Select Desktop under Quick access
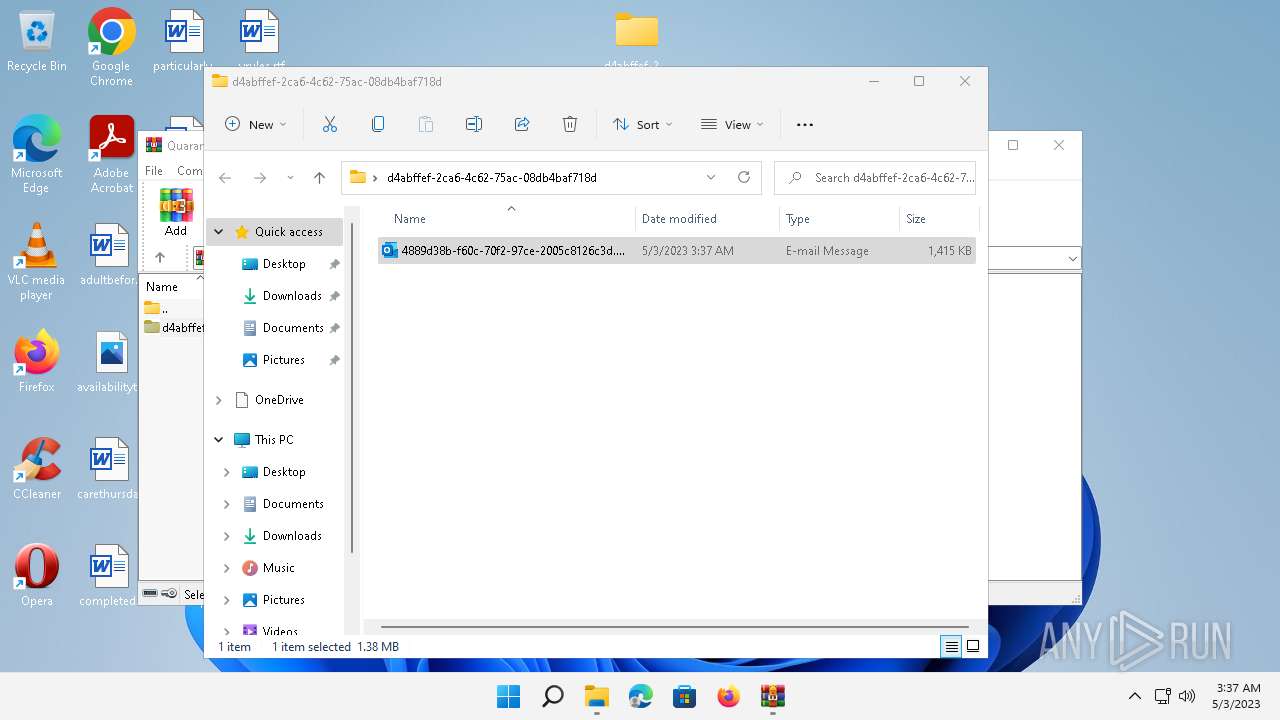 point(284,264)
